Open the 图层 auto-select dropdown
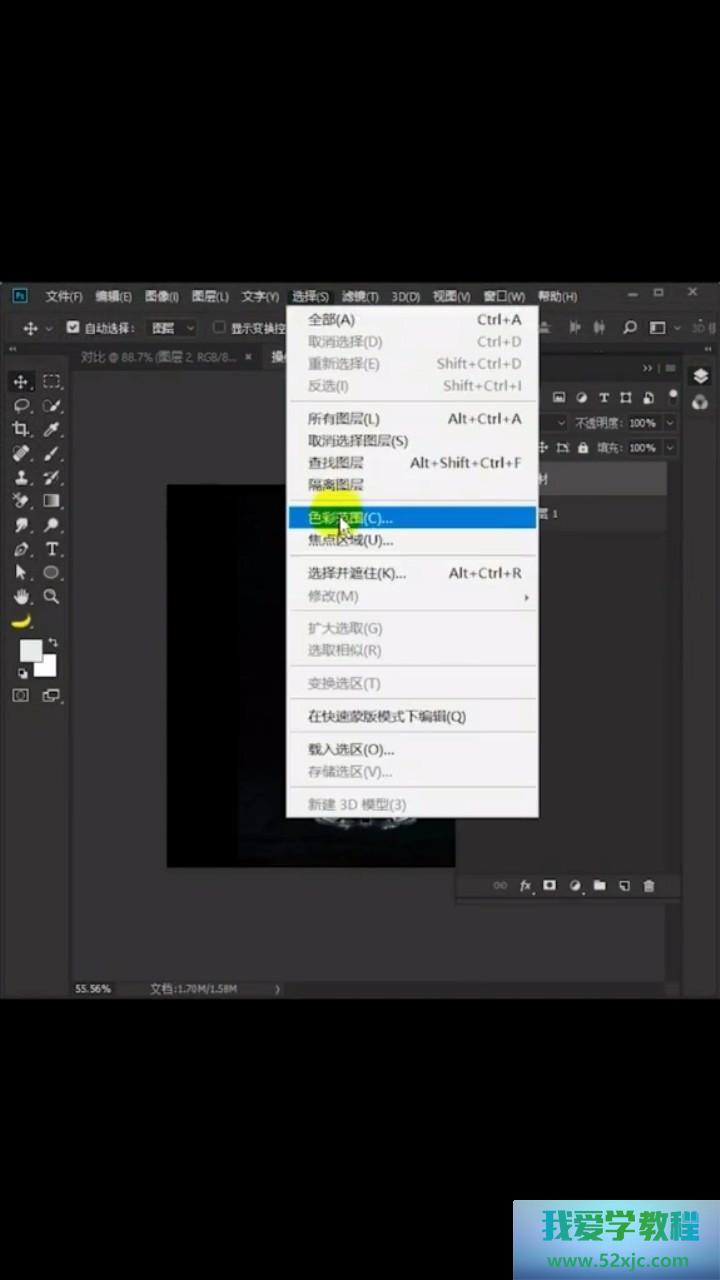 pyautogui.click(x=173, y=328)
